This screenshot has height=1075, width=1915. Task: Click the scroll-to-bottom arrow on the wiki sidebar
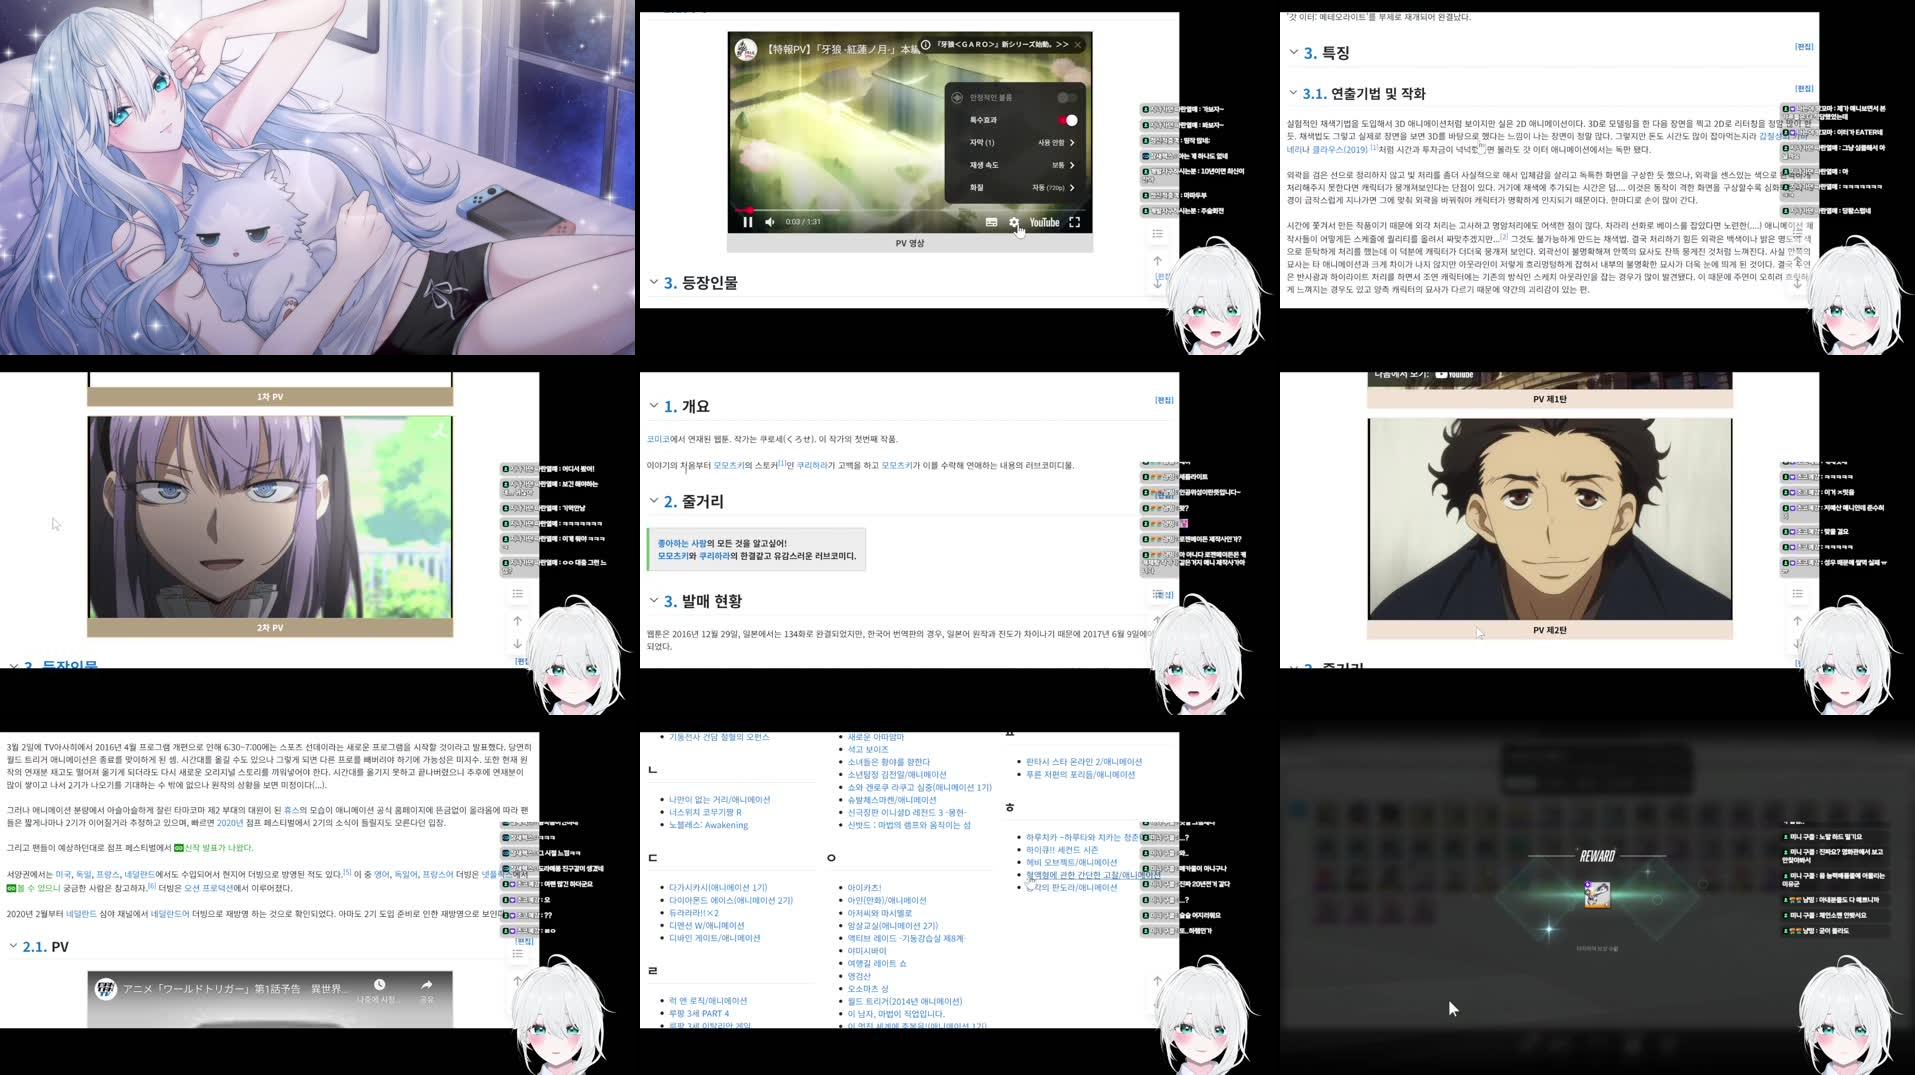1157,285
